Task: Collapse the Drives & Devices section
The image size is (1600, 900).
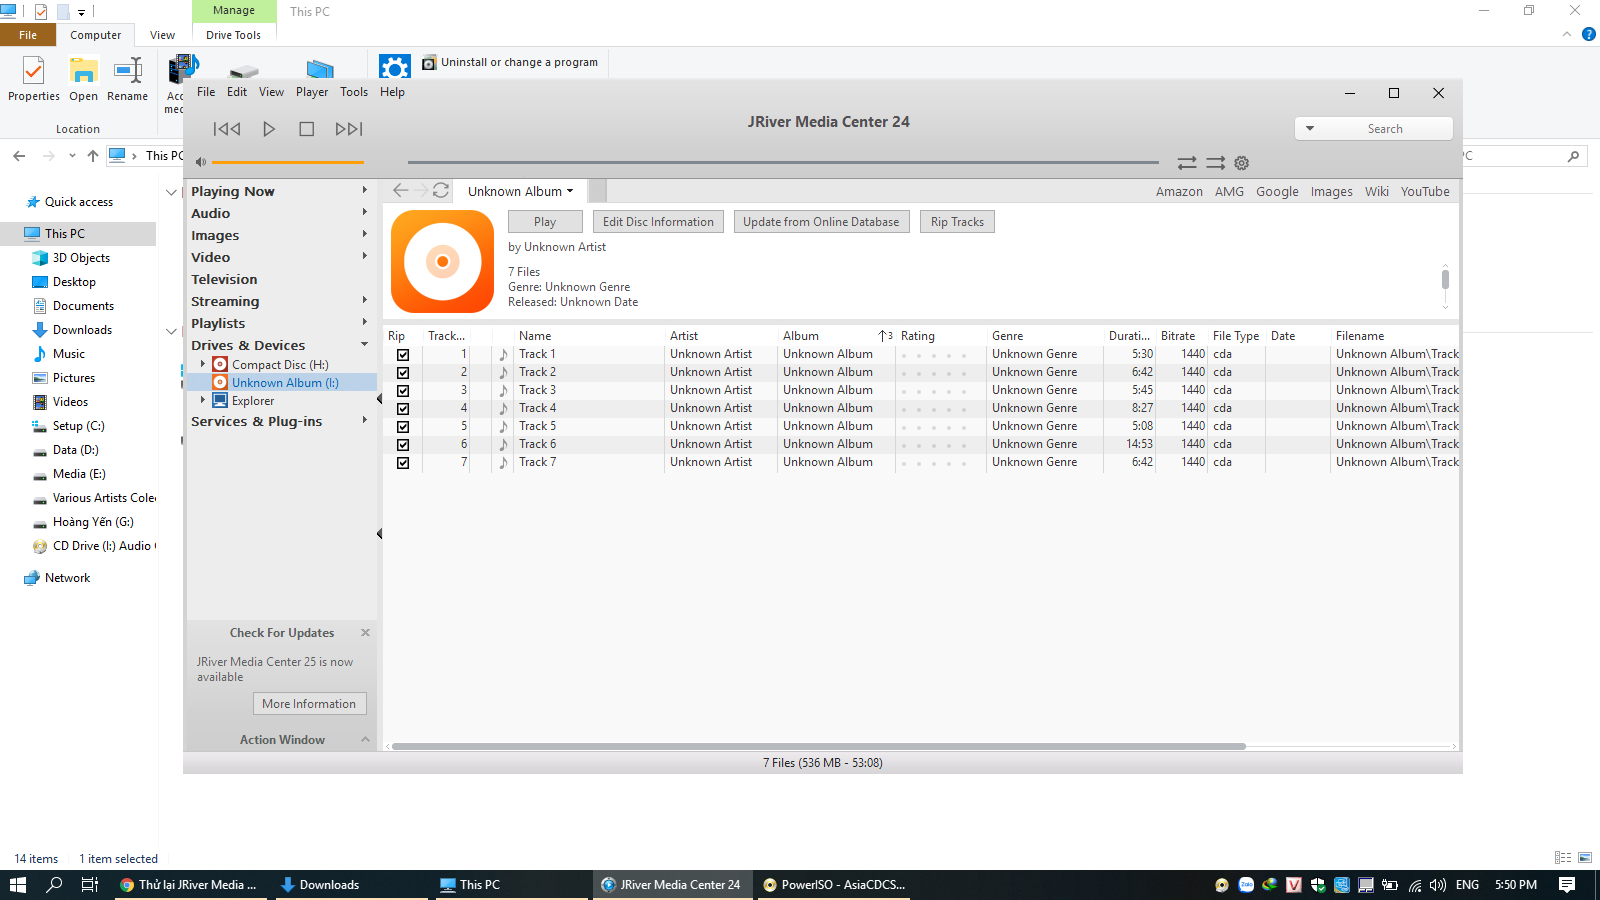Action: pyautogui.click(x=364, y=344)
